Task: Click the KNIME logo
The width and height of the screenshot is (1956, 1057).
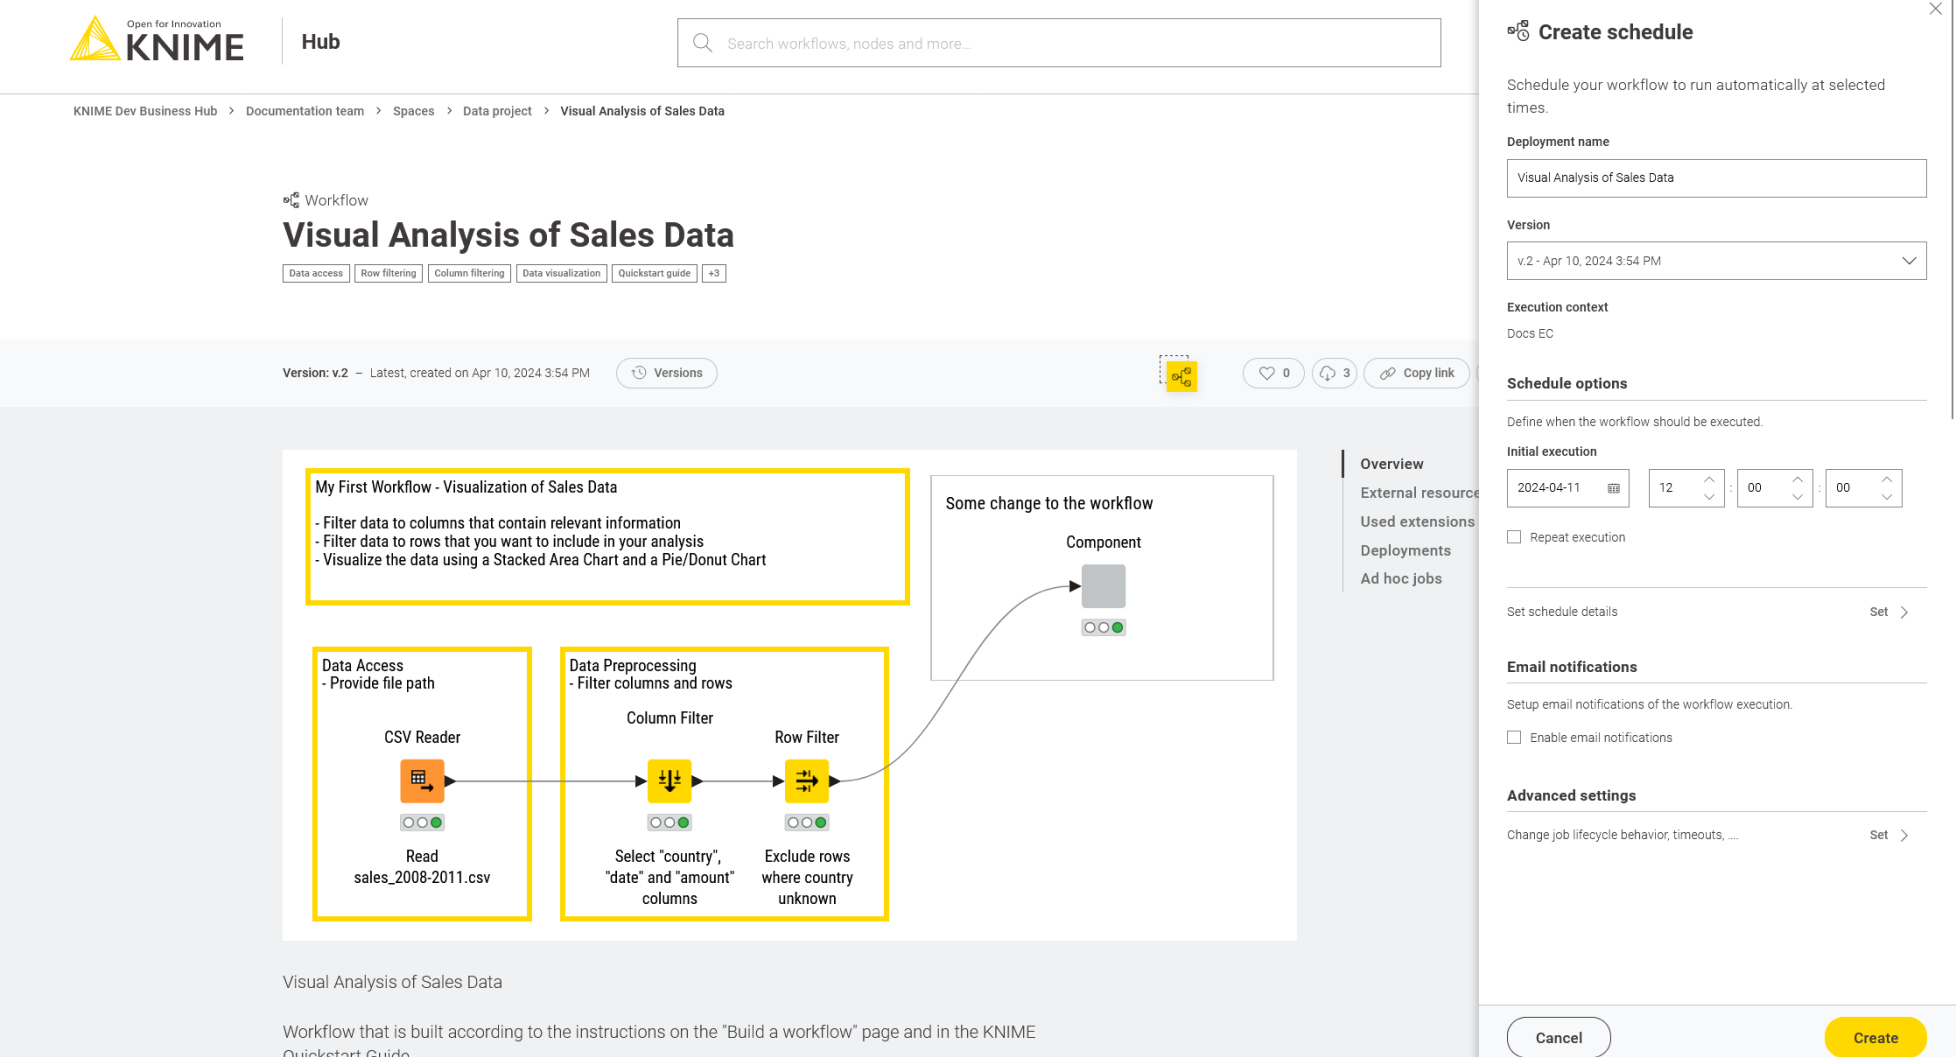Action: click(157, 41)
